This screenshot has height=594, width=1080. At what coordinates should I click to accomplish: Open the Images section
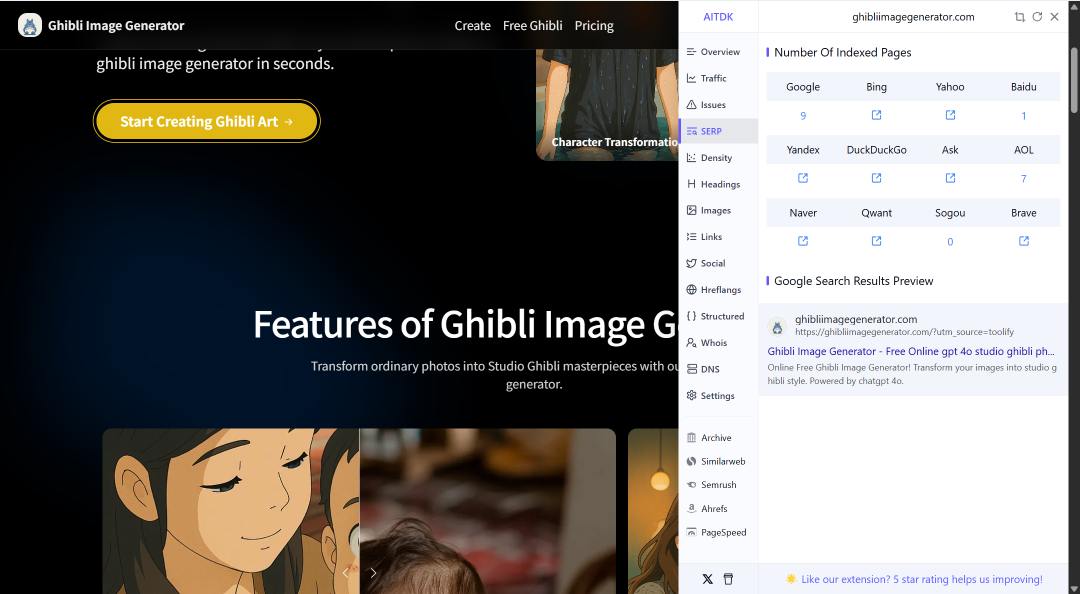[718, 210]
